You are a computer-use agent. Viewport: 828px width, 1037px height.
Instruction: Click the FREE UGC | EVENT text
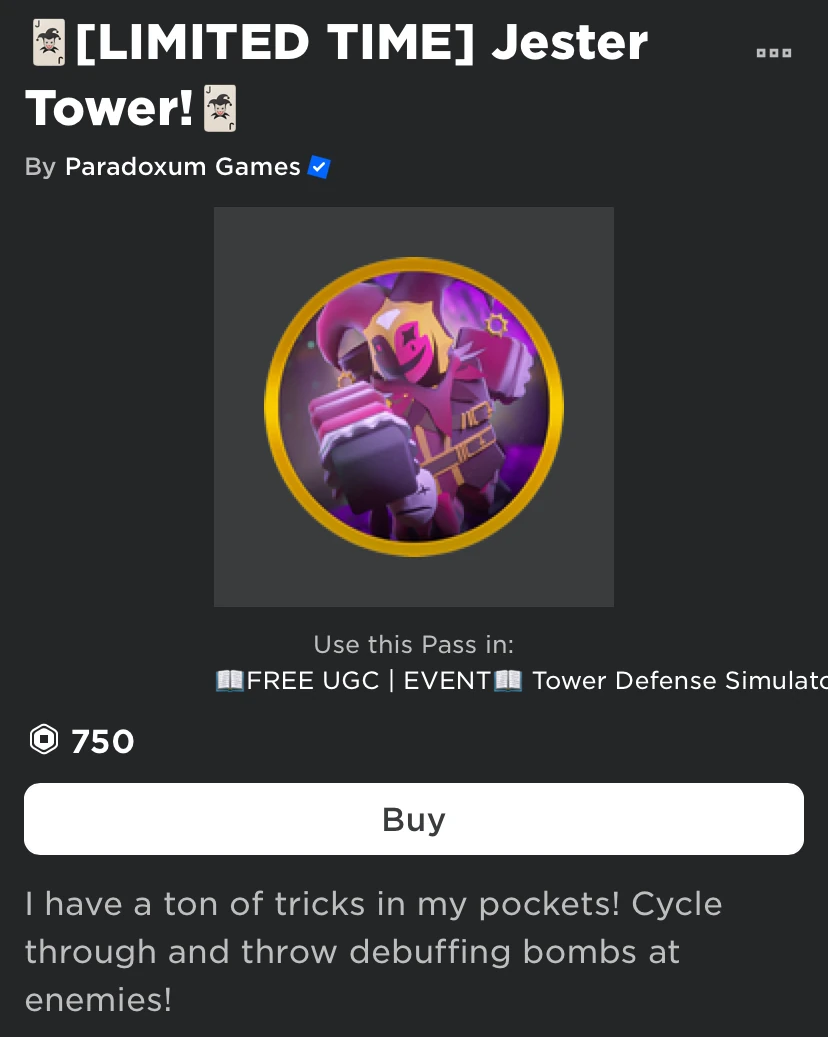pos(368,680)
